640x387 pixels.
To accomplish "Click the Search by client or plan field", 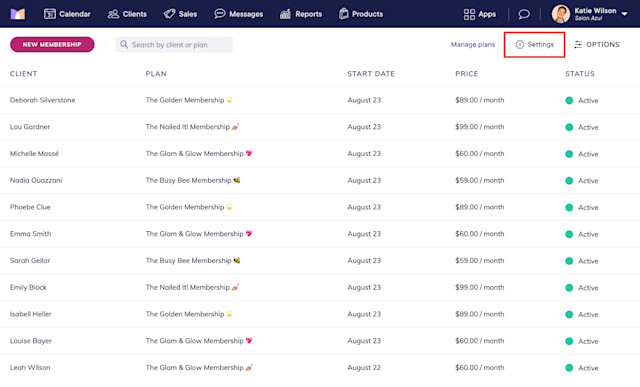I will point(174,44).
